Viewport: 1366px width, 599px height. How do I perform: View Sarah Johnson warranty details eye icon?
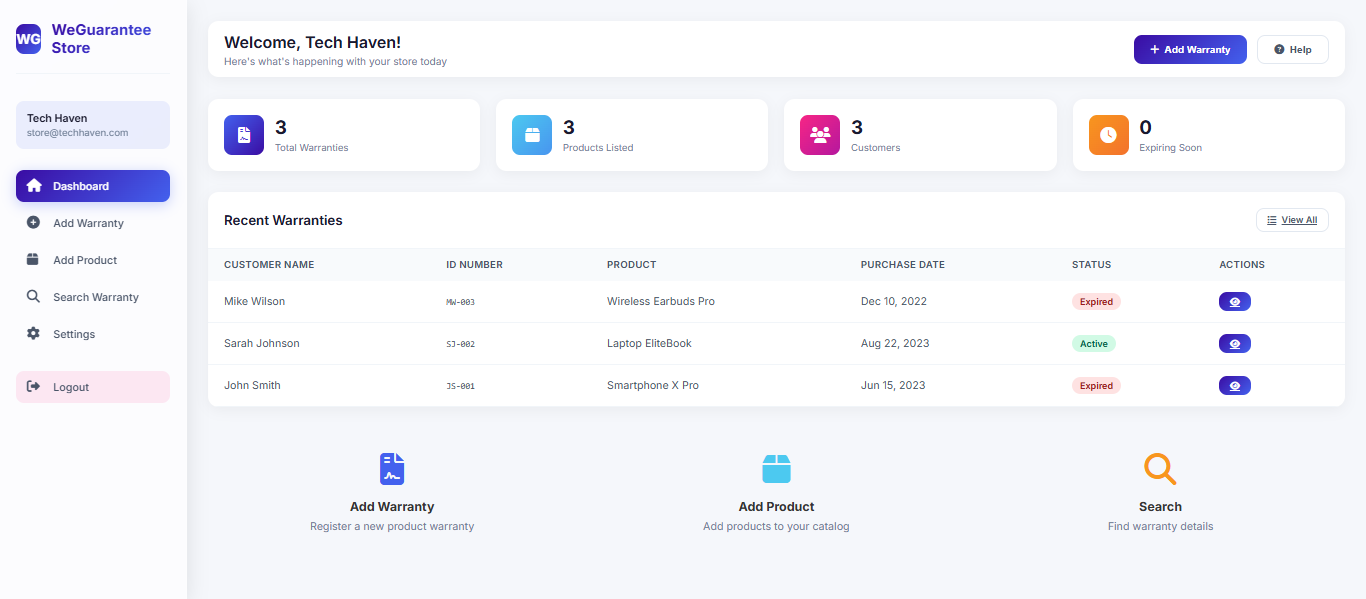tap(1235, 343)
